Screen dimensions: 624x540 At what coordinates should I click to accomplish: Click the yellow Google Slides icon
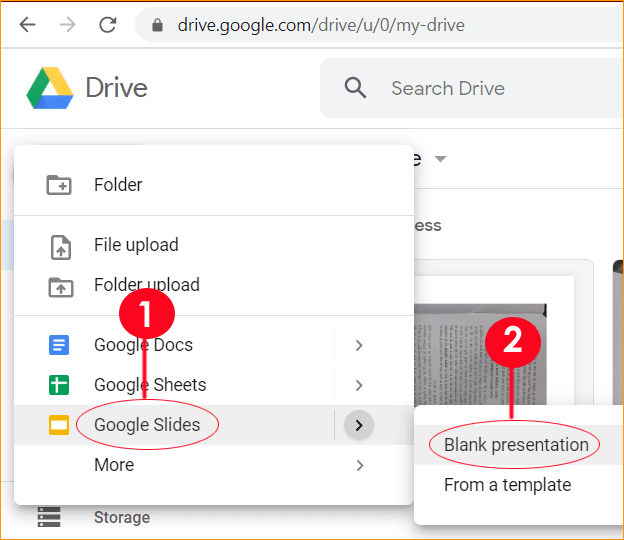click(59, 425)
